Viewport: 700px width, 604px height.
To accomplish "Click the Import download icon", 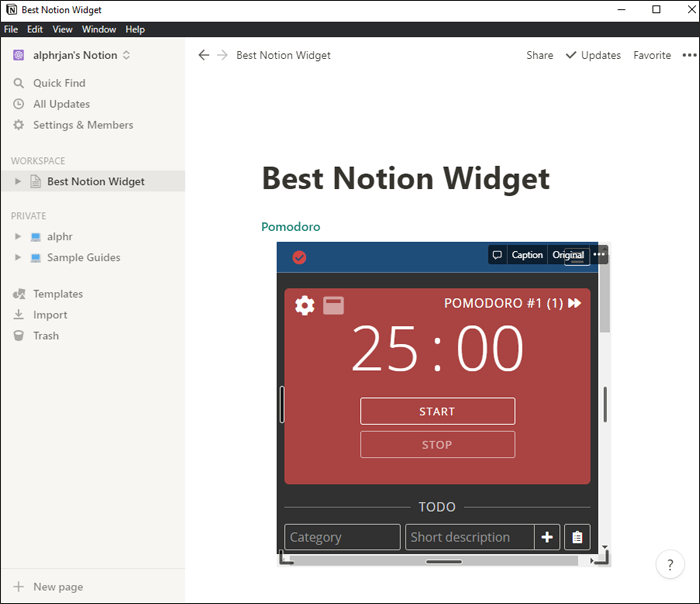I will (18, 315).
